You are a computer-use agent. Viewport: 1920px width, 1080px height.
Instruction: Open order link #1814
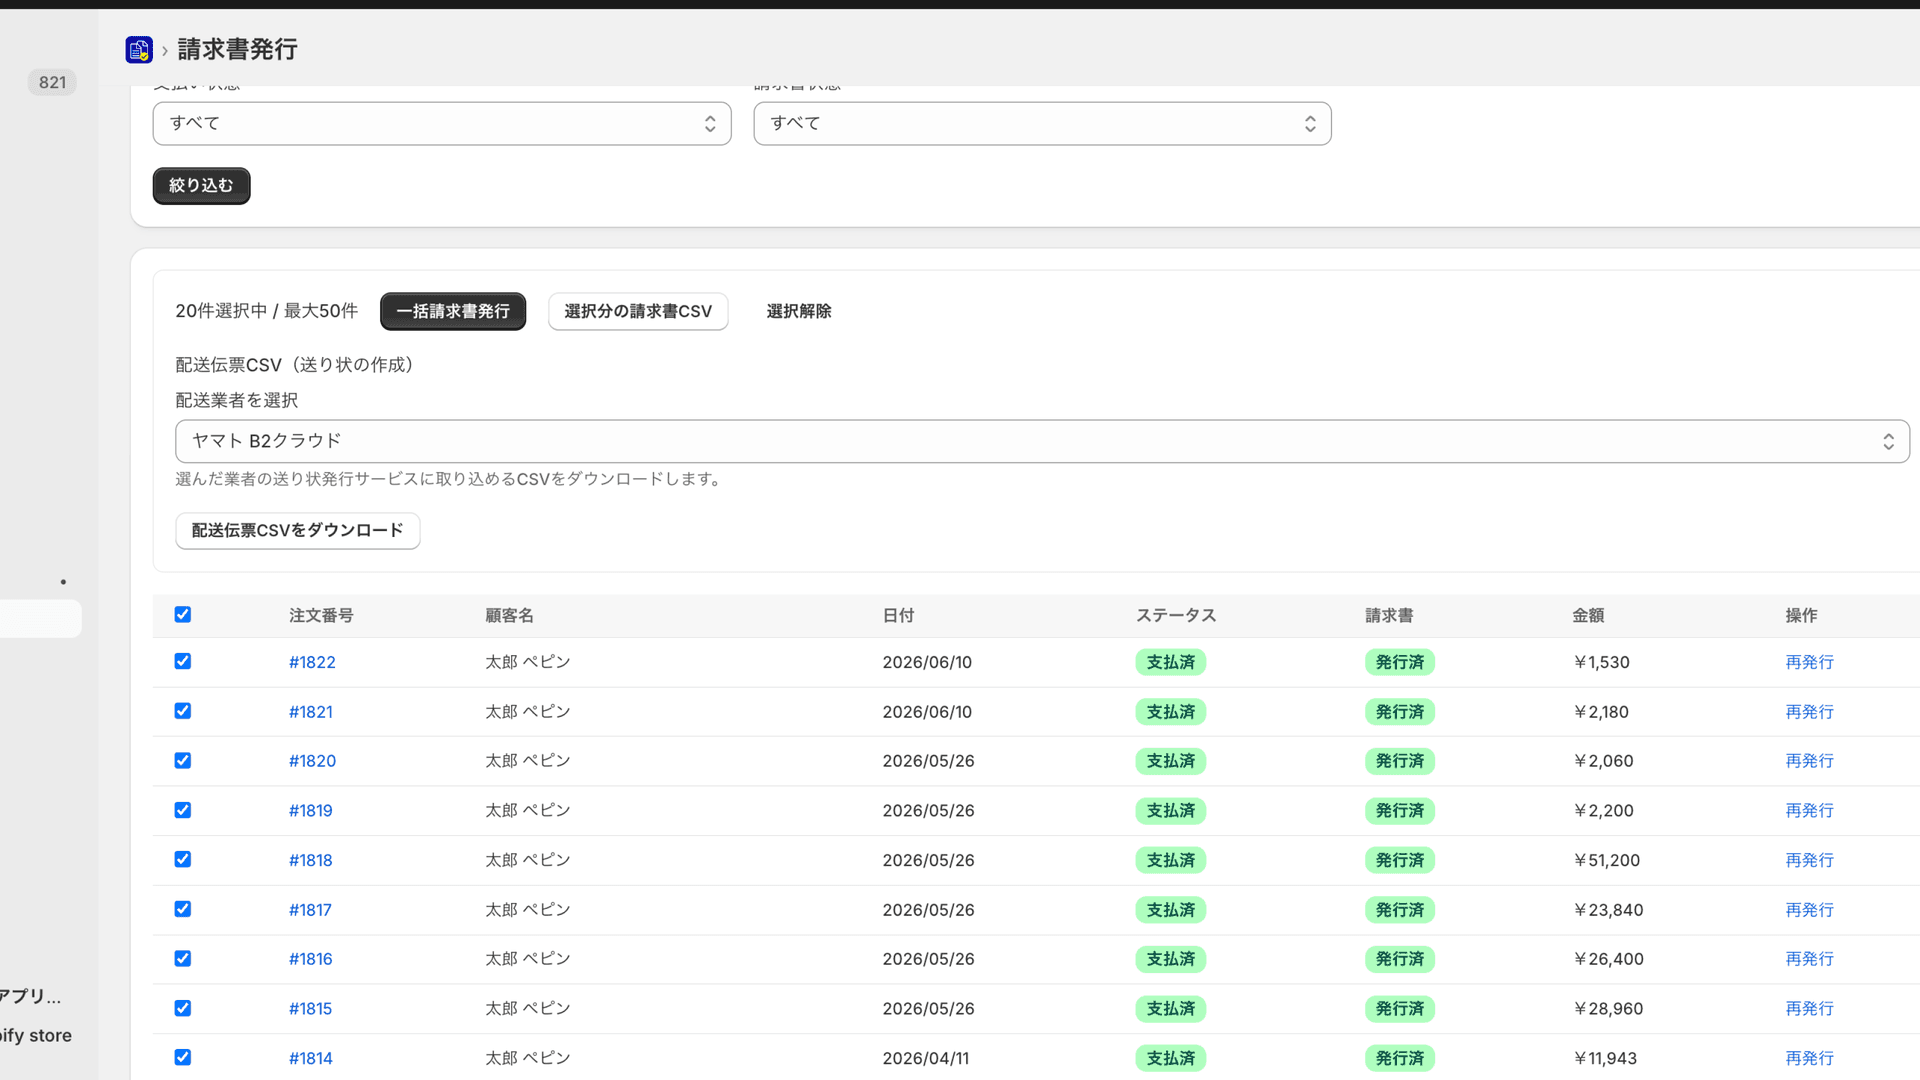pos(311,1058)
